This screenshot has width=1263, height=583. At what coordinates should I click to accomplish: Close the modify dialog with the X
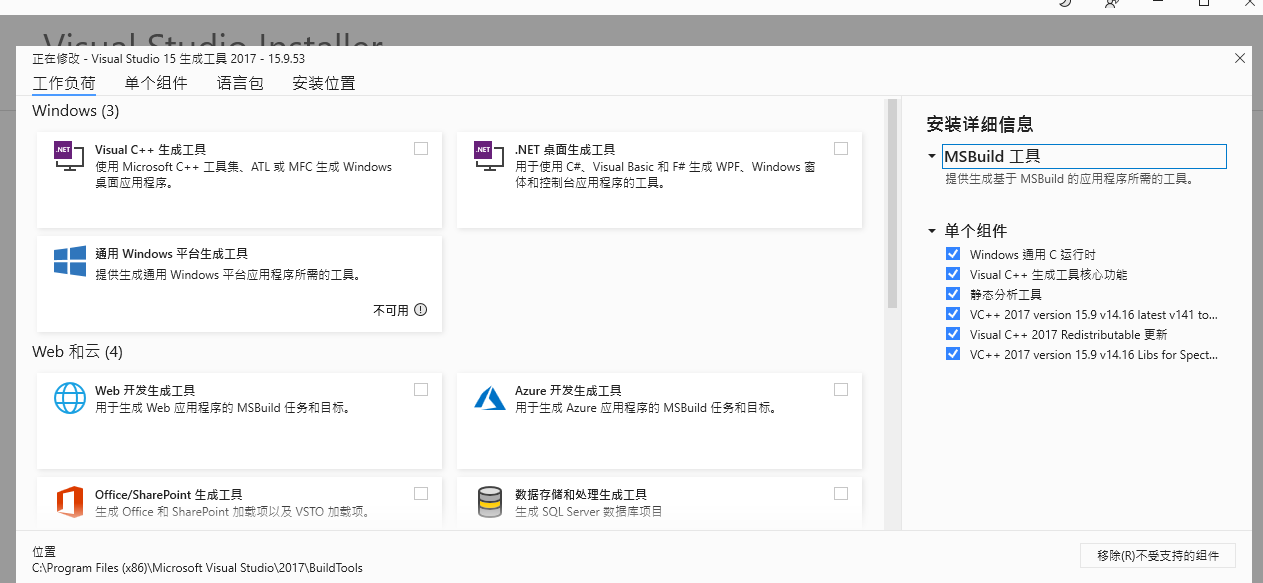coord(1240,58)
